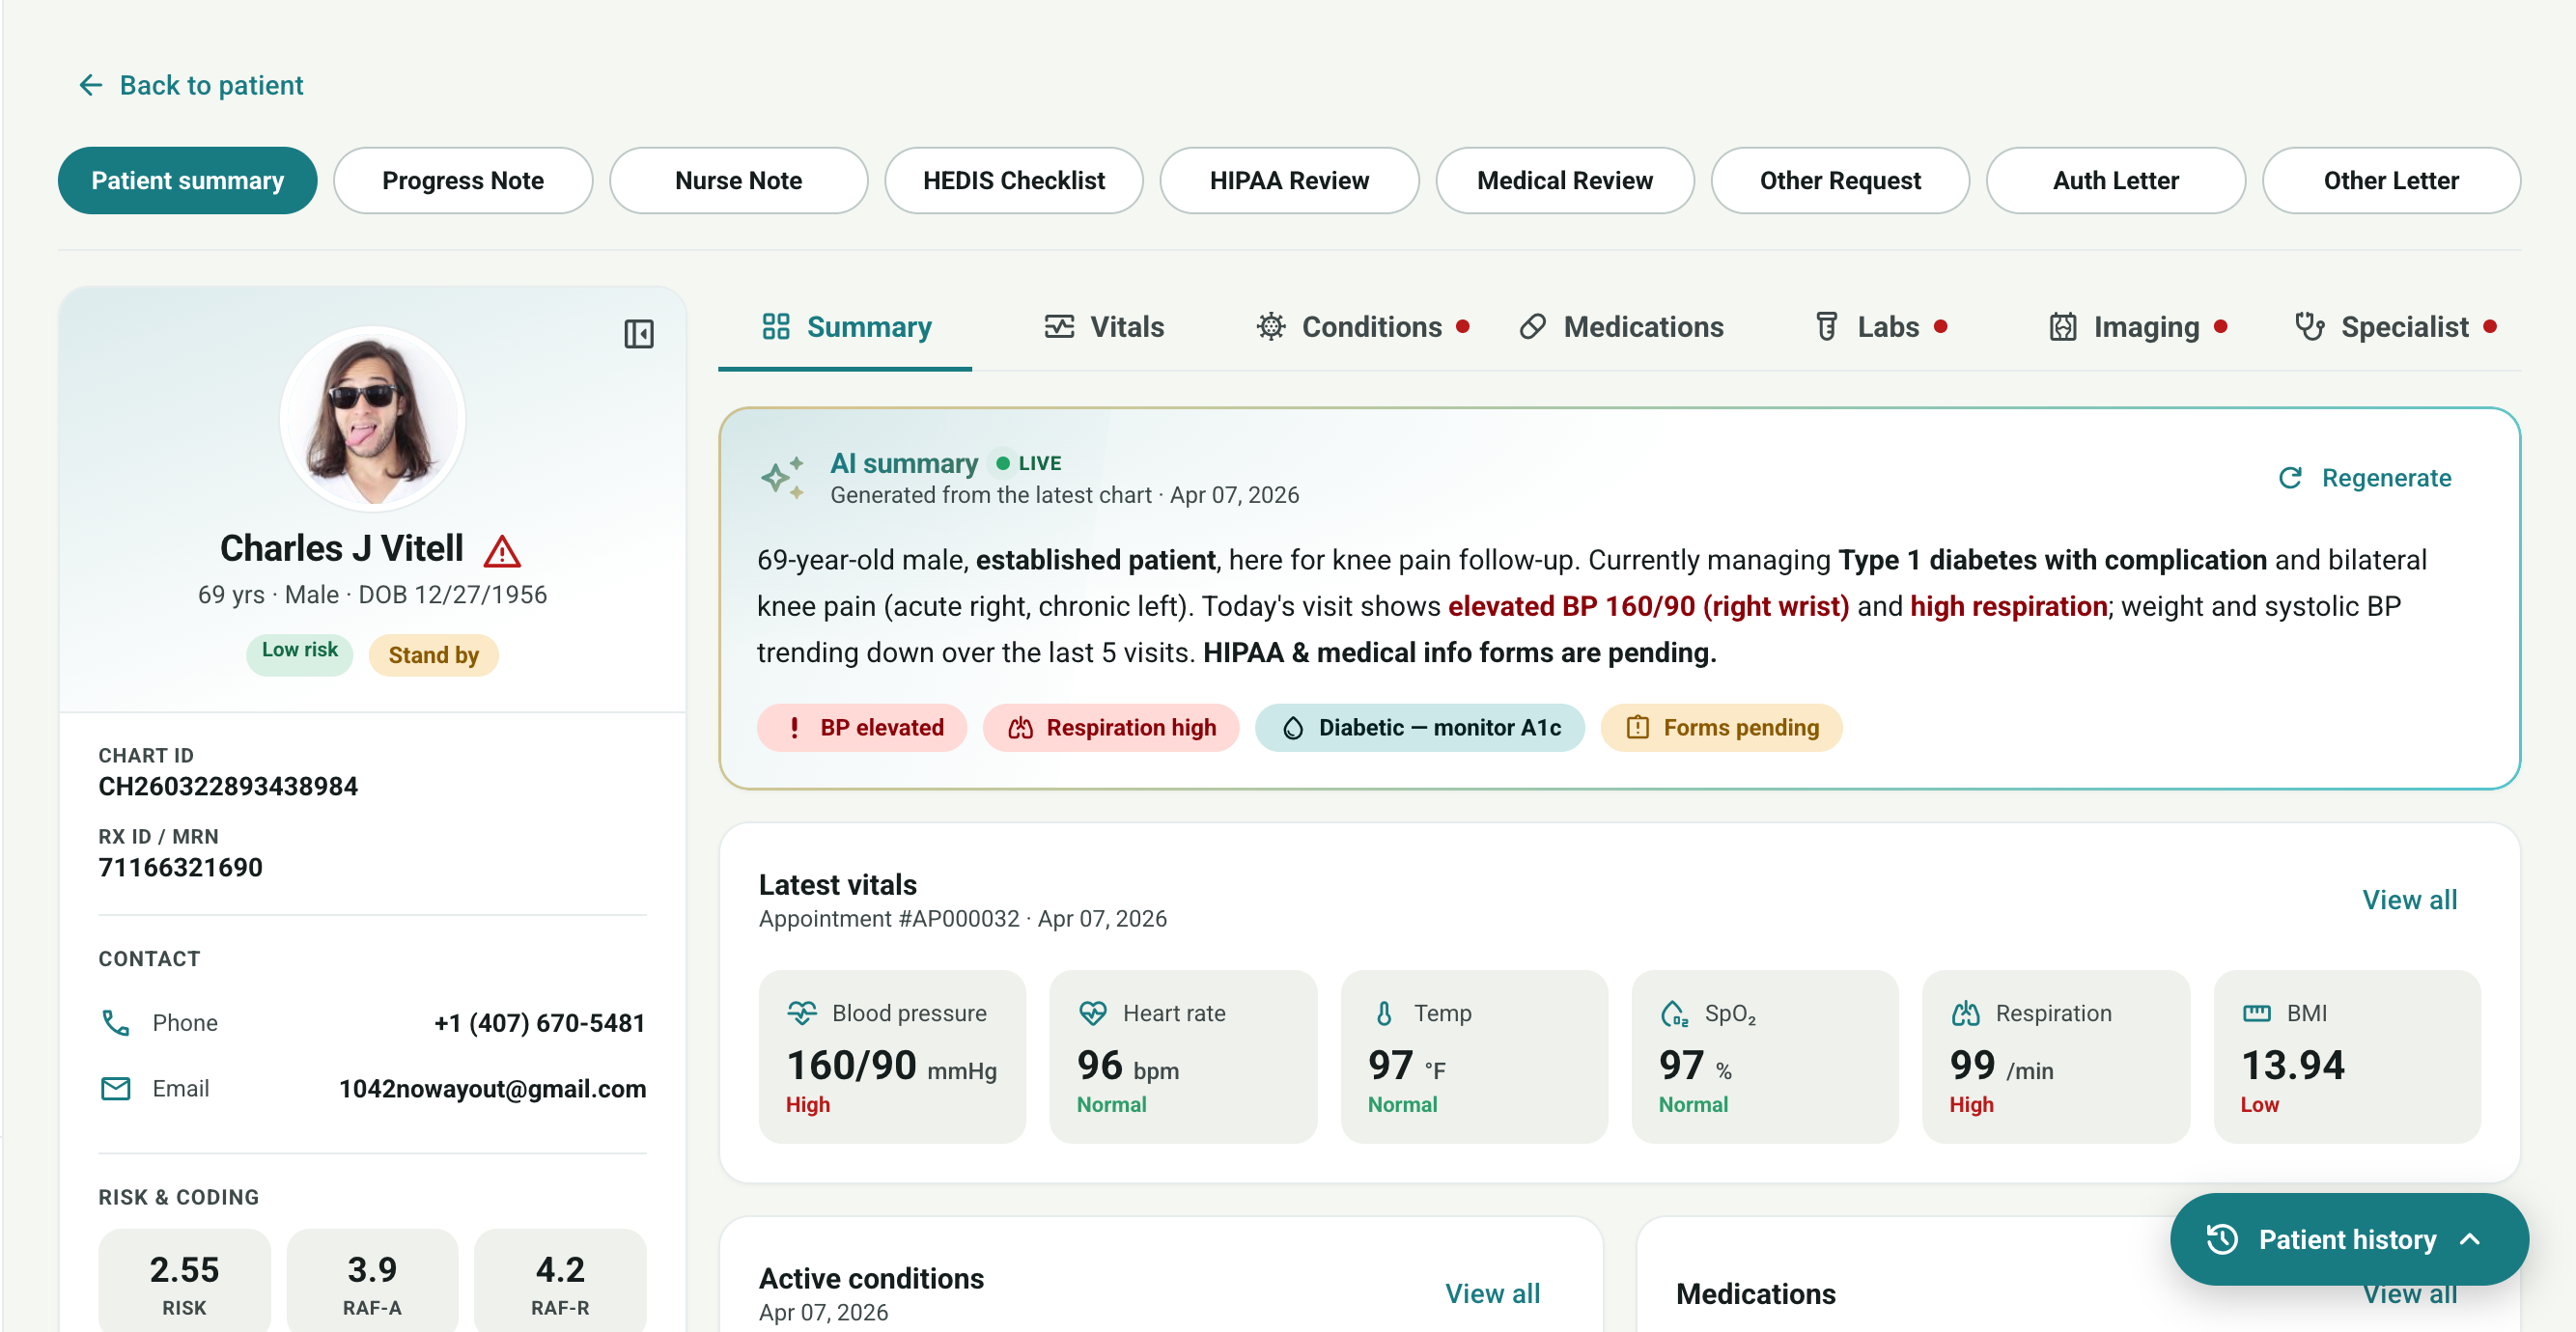Viewport: 2576px width, 1332px height.
Task: Click the RAF-A 3.9 score card
Action: (x=372, y=1281)
